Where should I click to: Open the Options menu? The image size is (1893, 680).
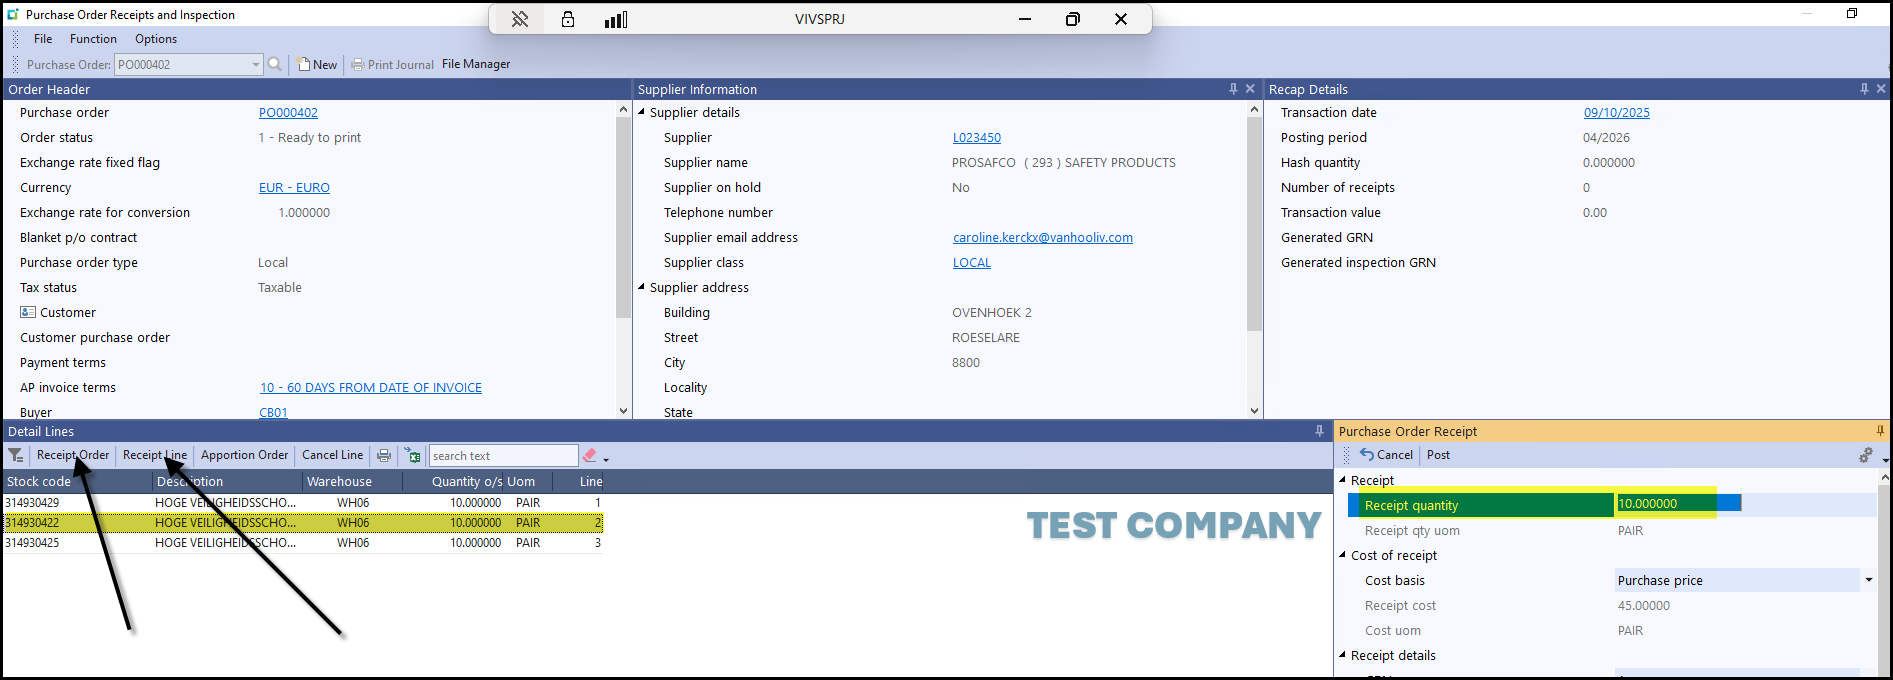pyautogui.click(x=156, y=39)
